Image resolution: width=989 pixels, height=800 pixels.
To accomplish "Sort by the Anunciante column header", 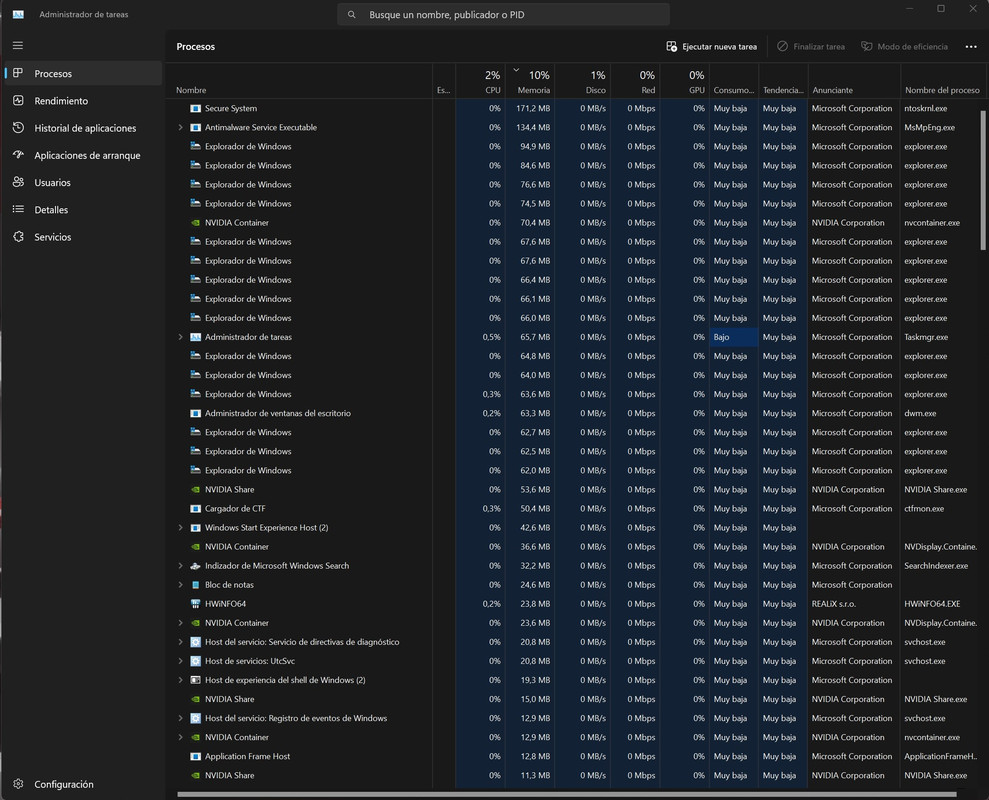I will (854, 81).
